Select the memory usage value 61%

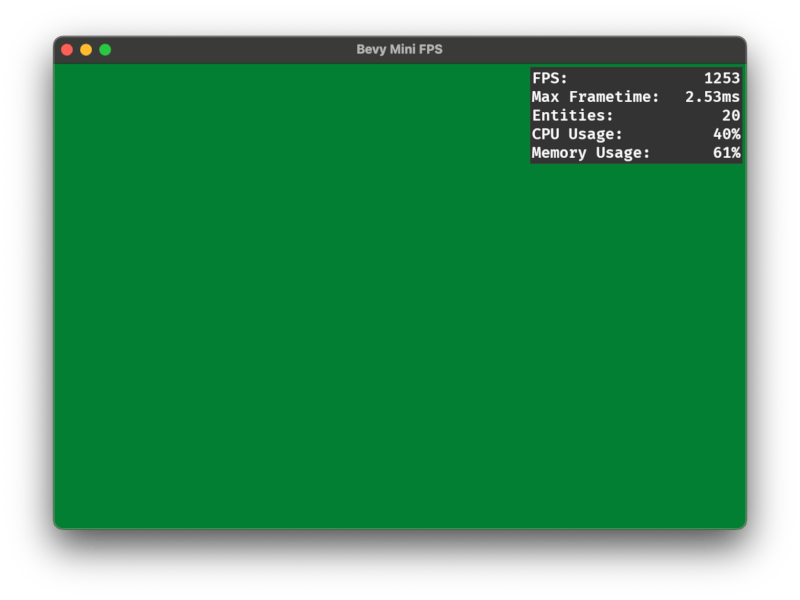(727, 153)
